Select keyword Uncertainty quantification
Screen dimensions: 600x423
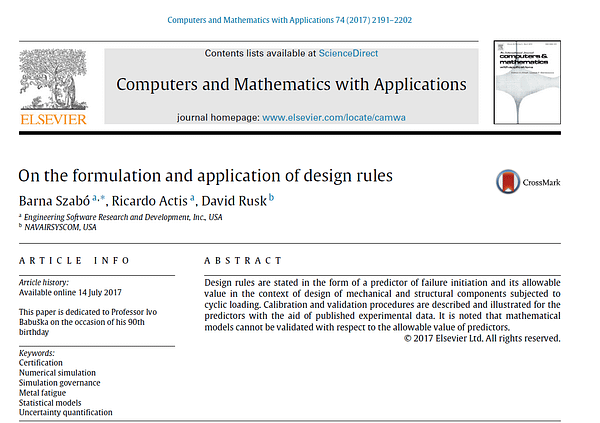click(66, 412)
